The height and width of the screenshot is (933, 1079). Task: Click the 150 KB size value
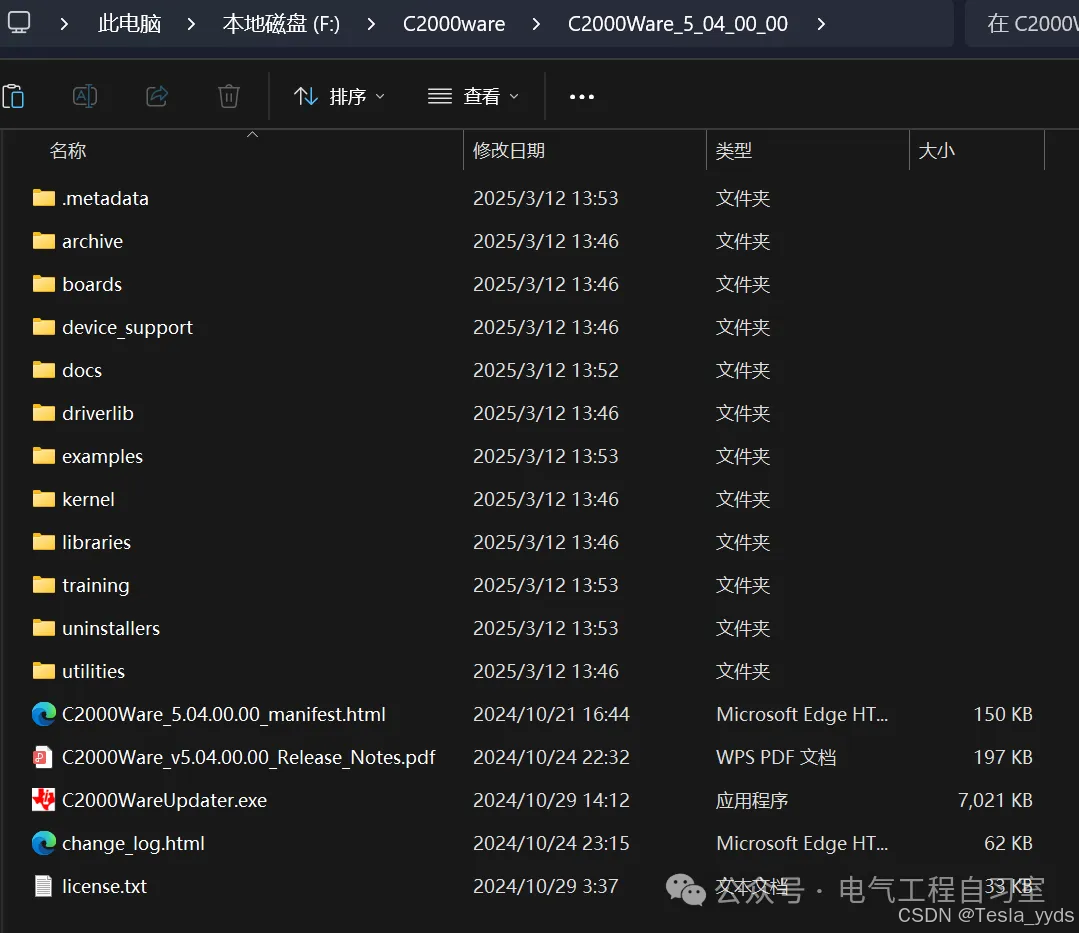point(1003,714)
